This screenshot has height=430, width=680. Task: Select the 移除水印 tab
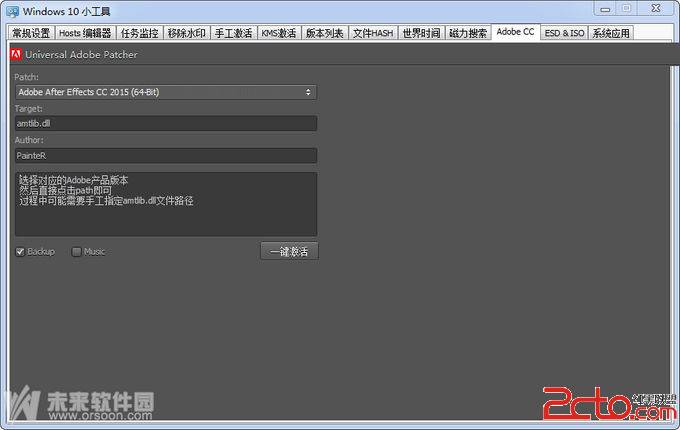click(x=186, y=33)
